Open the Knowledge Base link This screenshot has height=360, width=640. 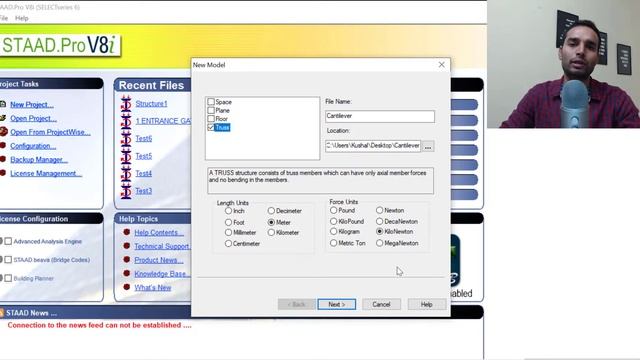click(162, 274)
